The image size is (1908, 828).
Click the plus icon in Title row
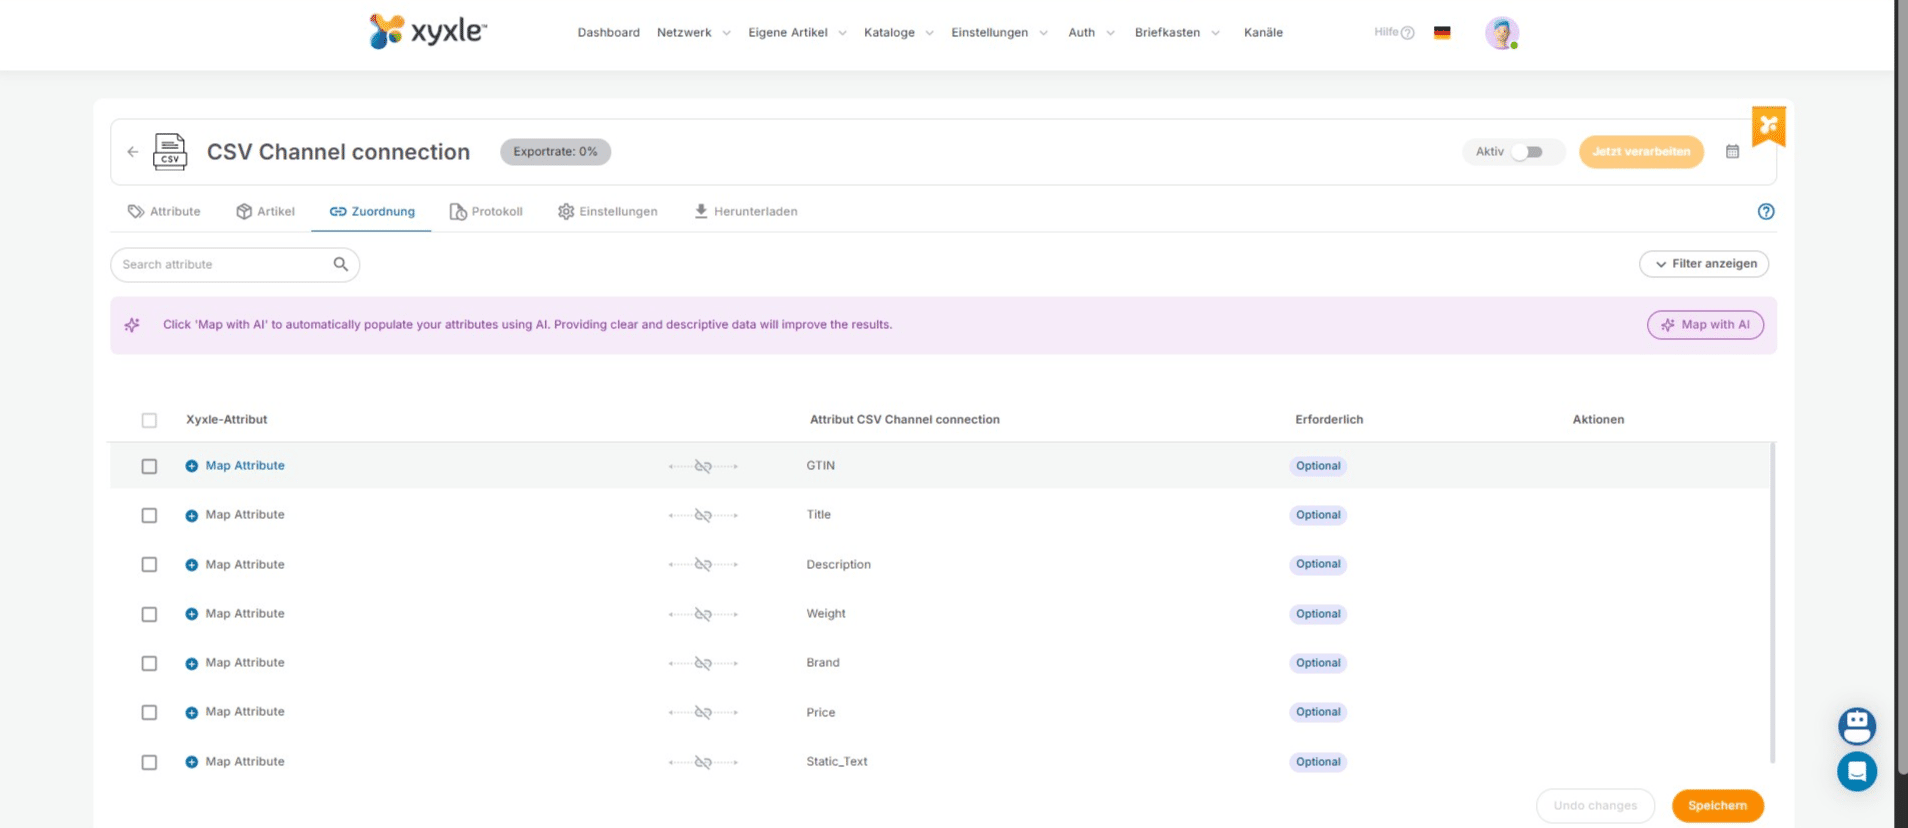pos(191,515)
